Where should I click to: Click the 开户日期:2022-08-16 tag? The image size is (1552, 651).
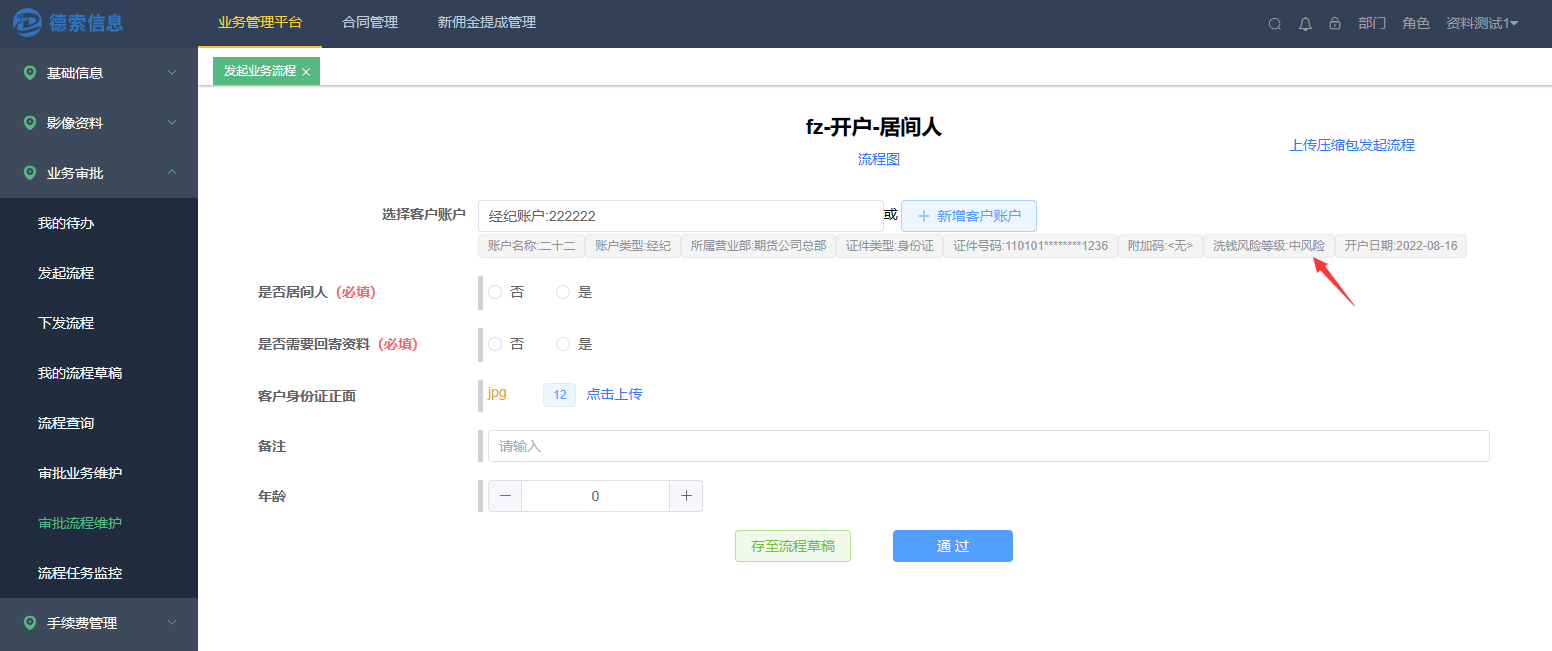click(x=1400, y=246)
